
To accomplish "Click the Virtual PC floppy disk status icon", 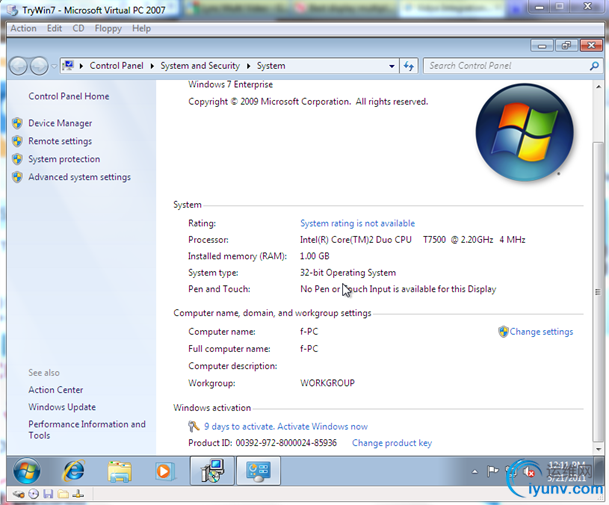I will point(48,494).
